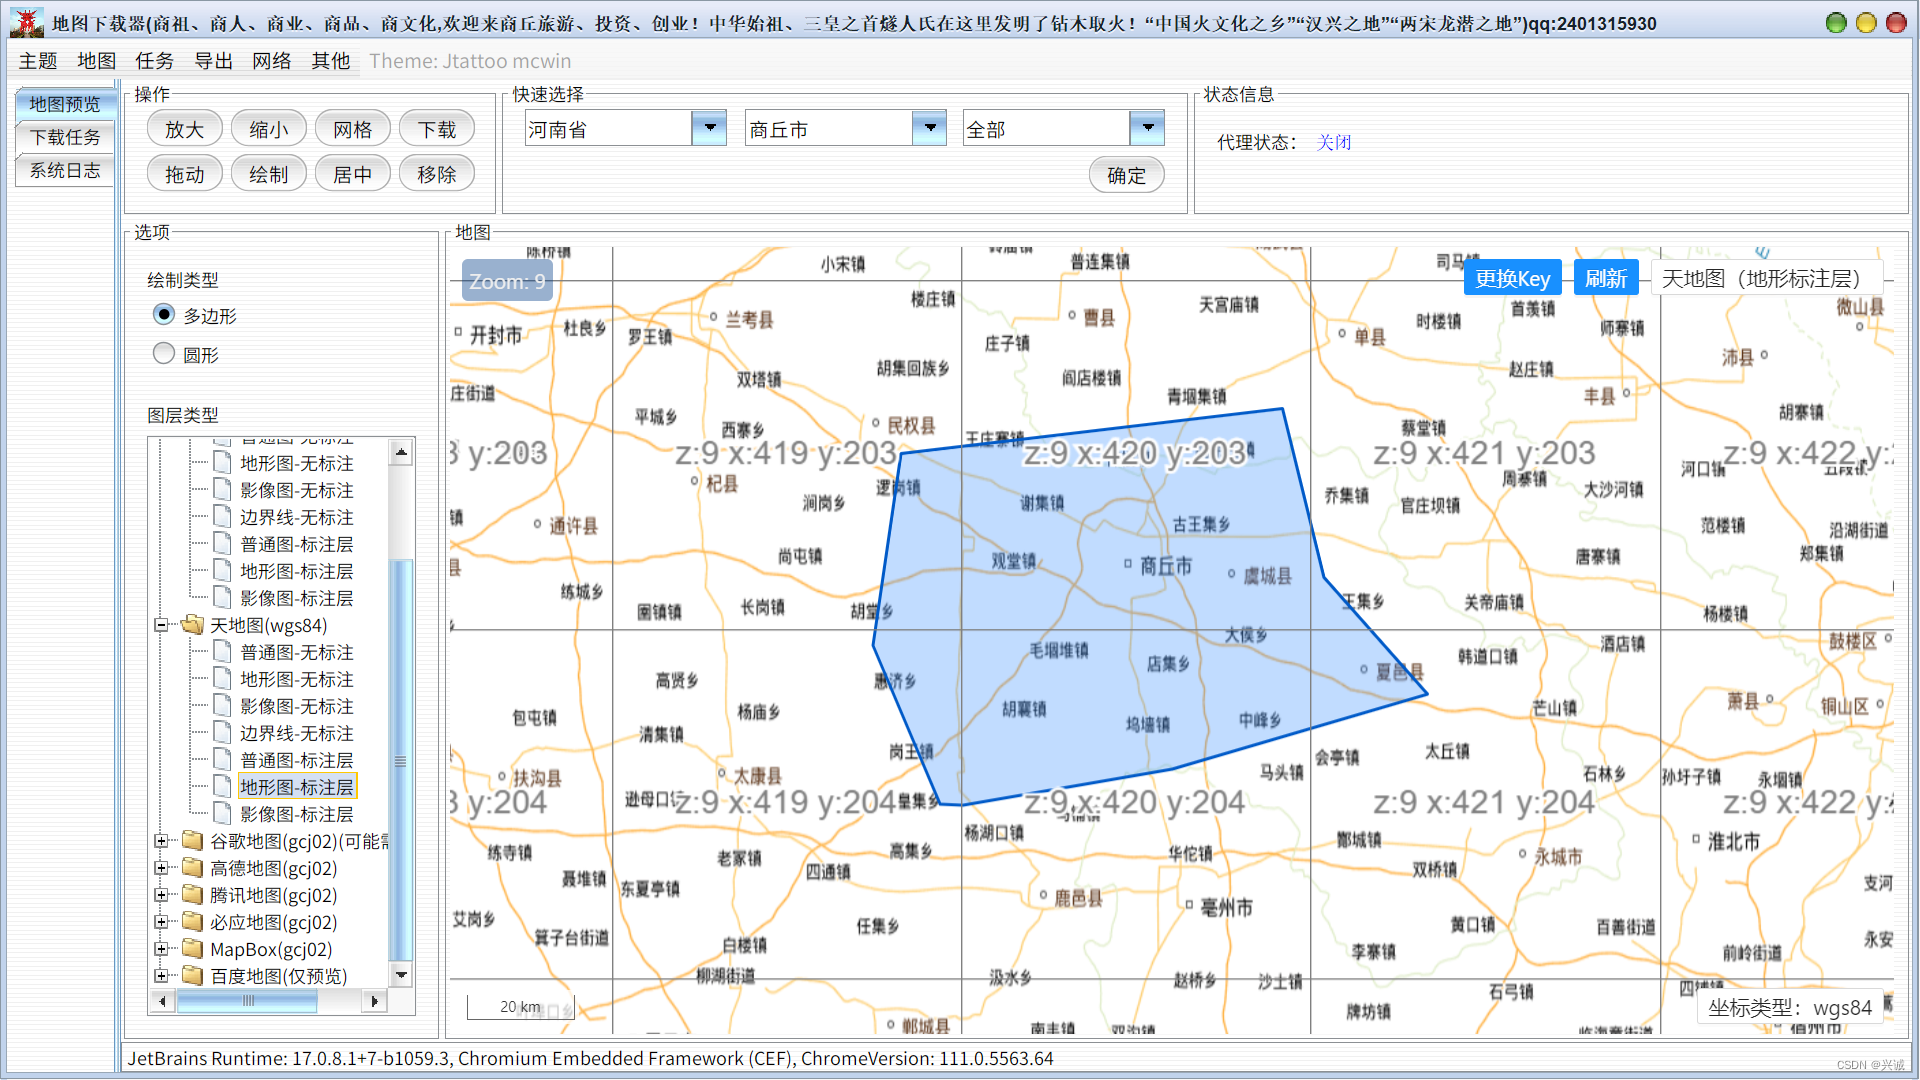Click document icon beside 影像图-标注层 under 天地图

coord(223,814)
